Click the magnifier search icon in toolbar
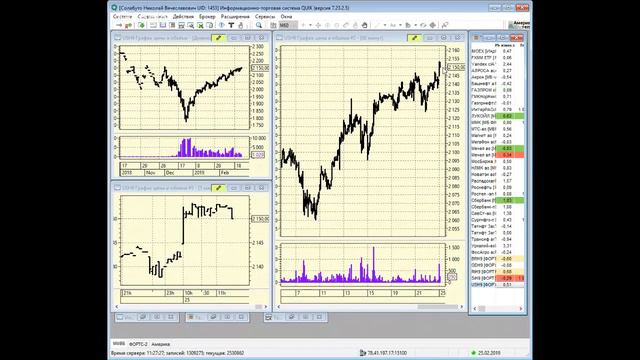Image resolution: width=640 pixels, height=360 pixels. coord(259,25)
